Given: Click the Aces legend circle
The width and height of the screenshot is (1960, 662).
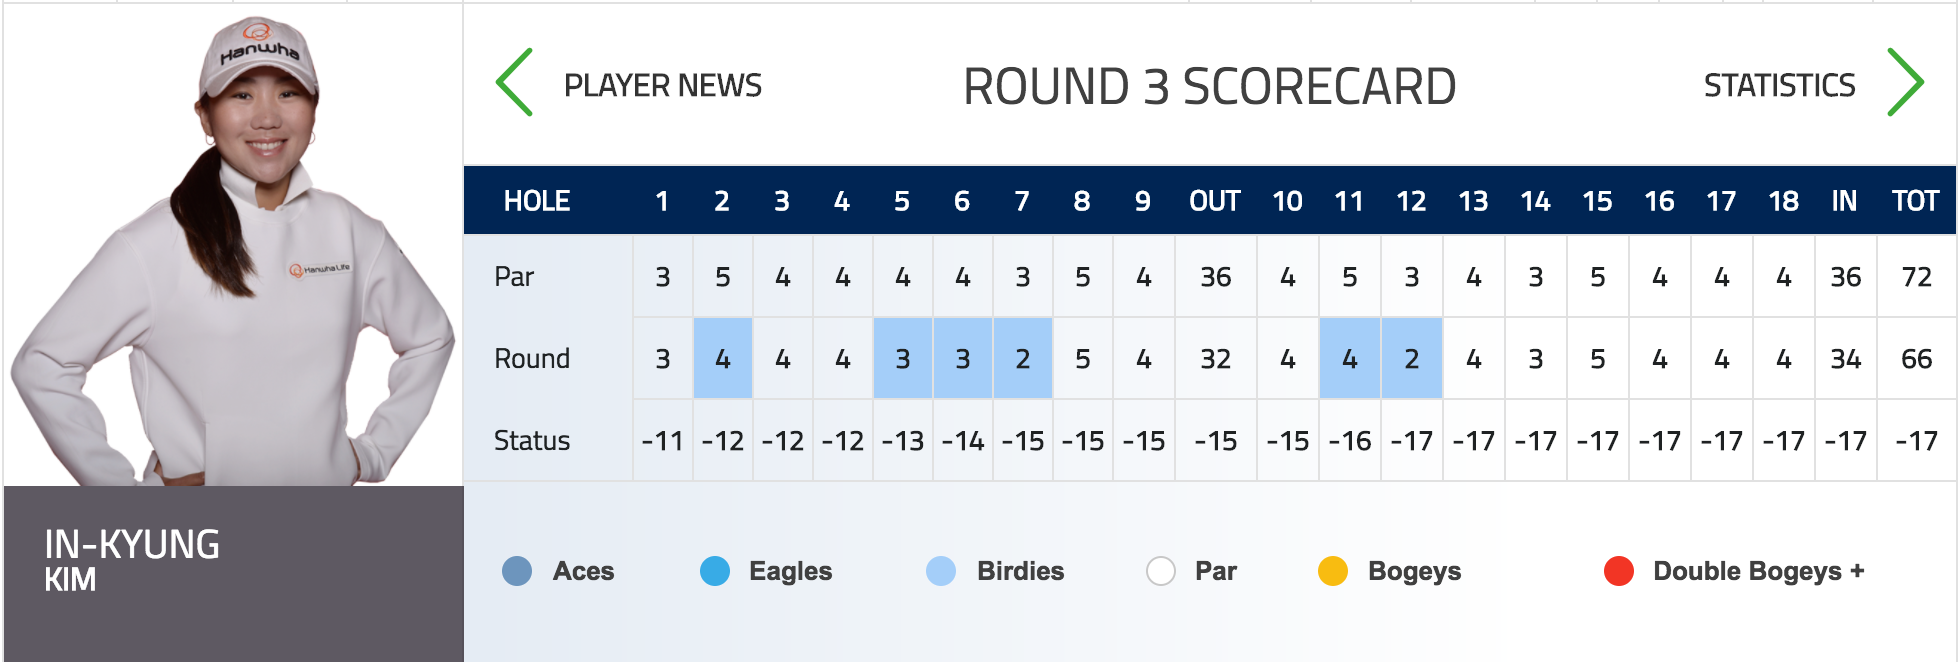Looking at the screenshot, I should point(517,571).
